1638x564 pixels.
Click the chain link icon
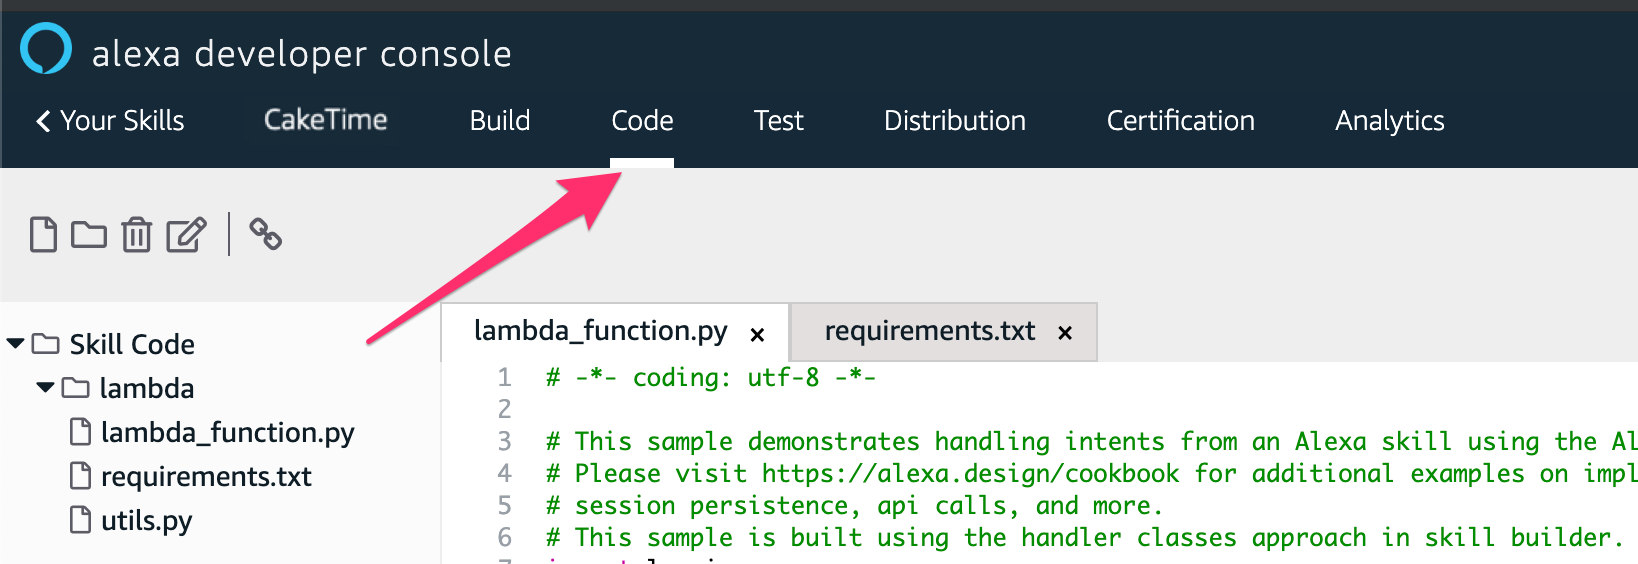265,234
